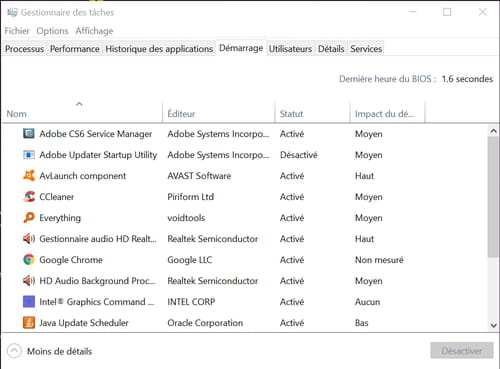Click the CCleaner icon

point(29,197)
